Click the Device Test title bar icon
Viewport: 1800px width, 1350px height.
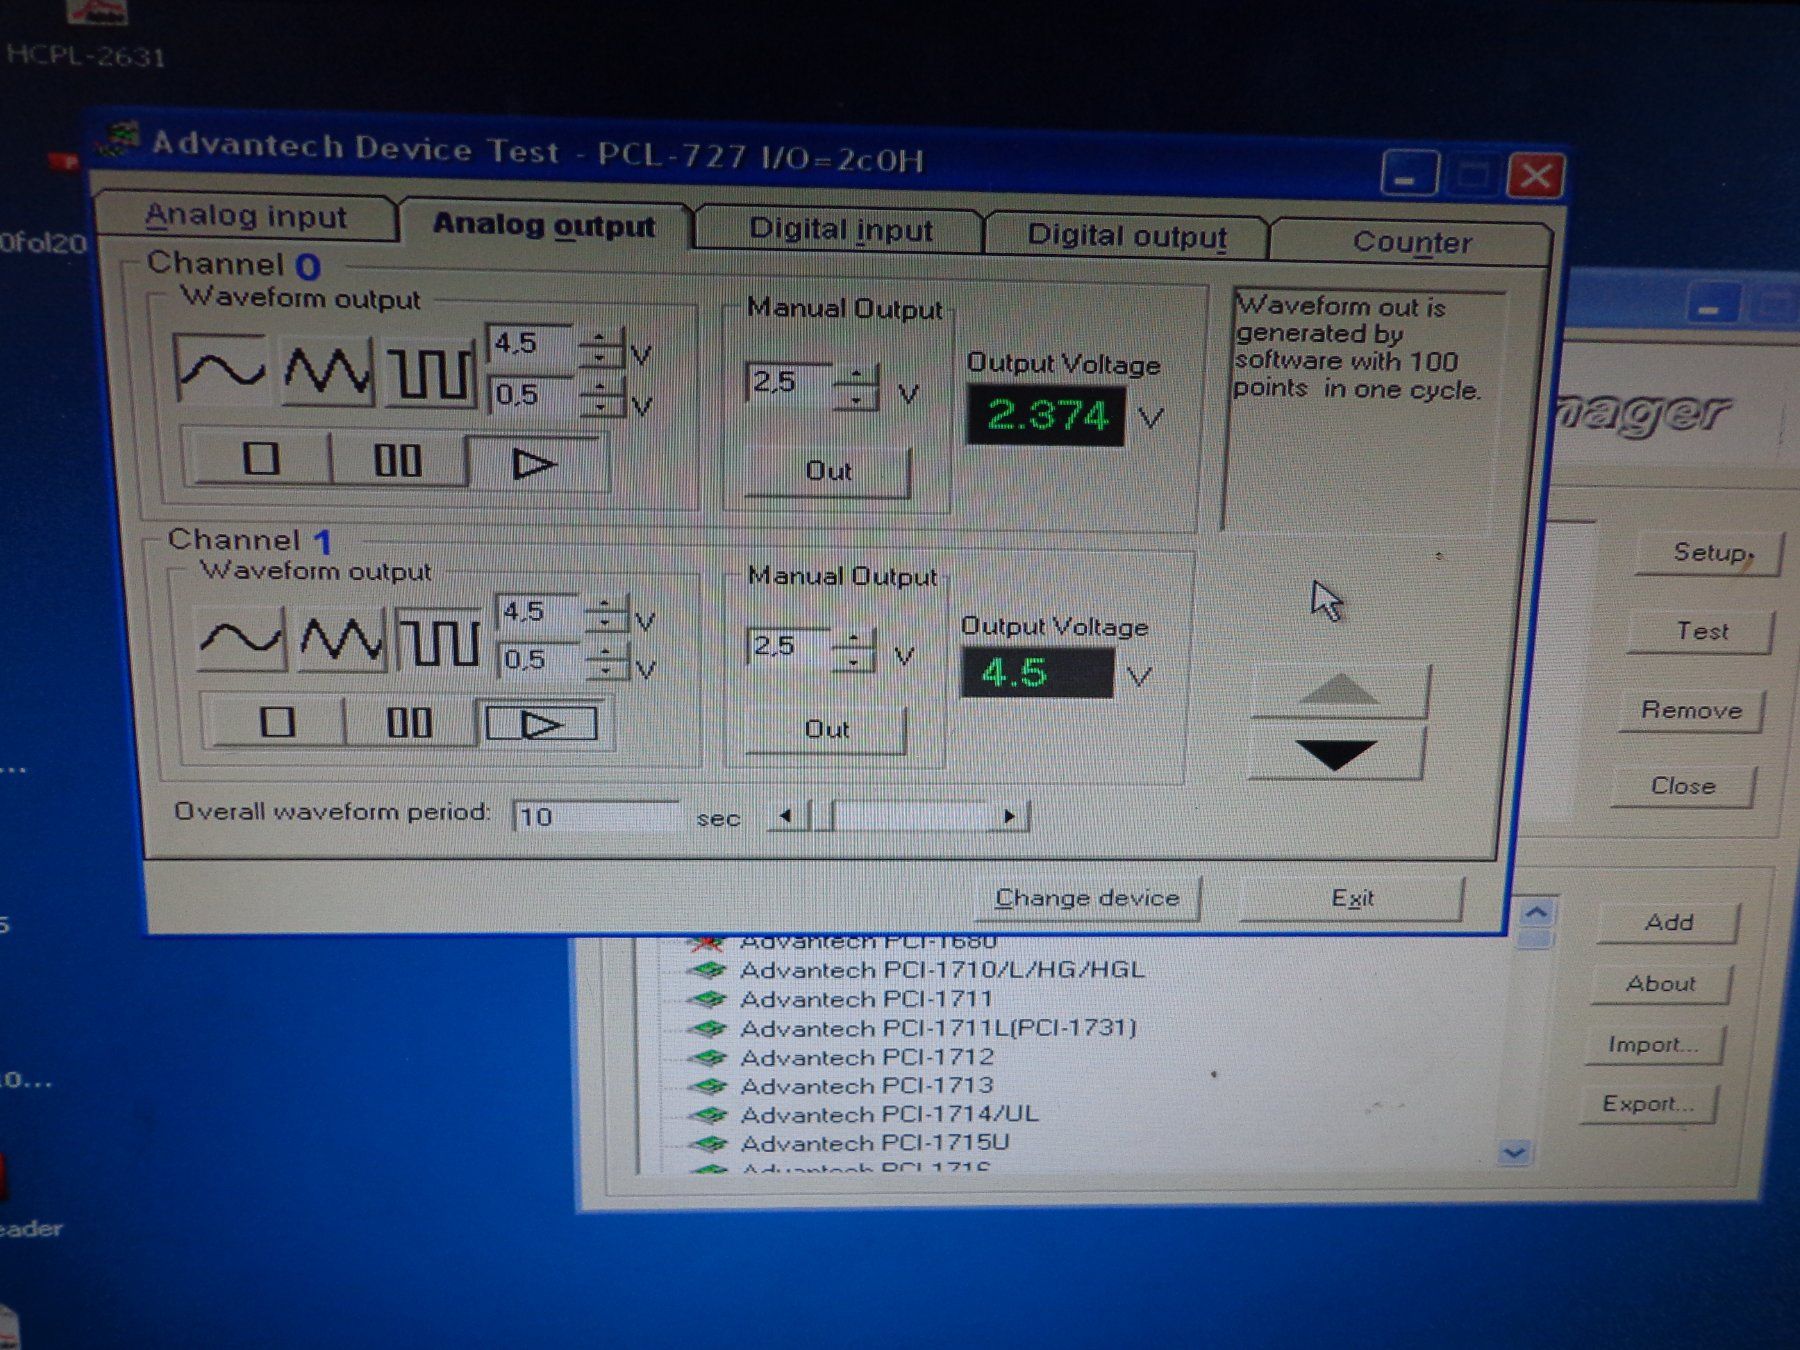(120, 140)
